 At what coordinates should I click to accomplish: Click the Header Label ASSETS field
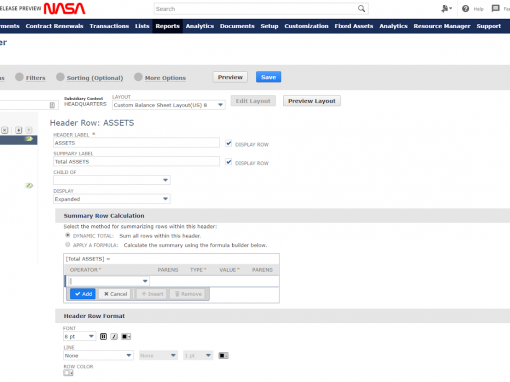point(136,143)
